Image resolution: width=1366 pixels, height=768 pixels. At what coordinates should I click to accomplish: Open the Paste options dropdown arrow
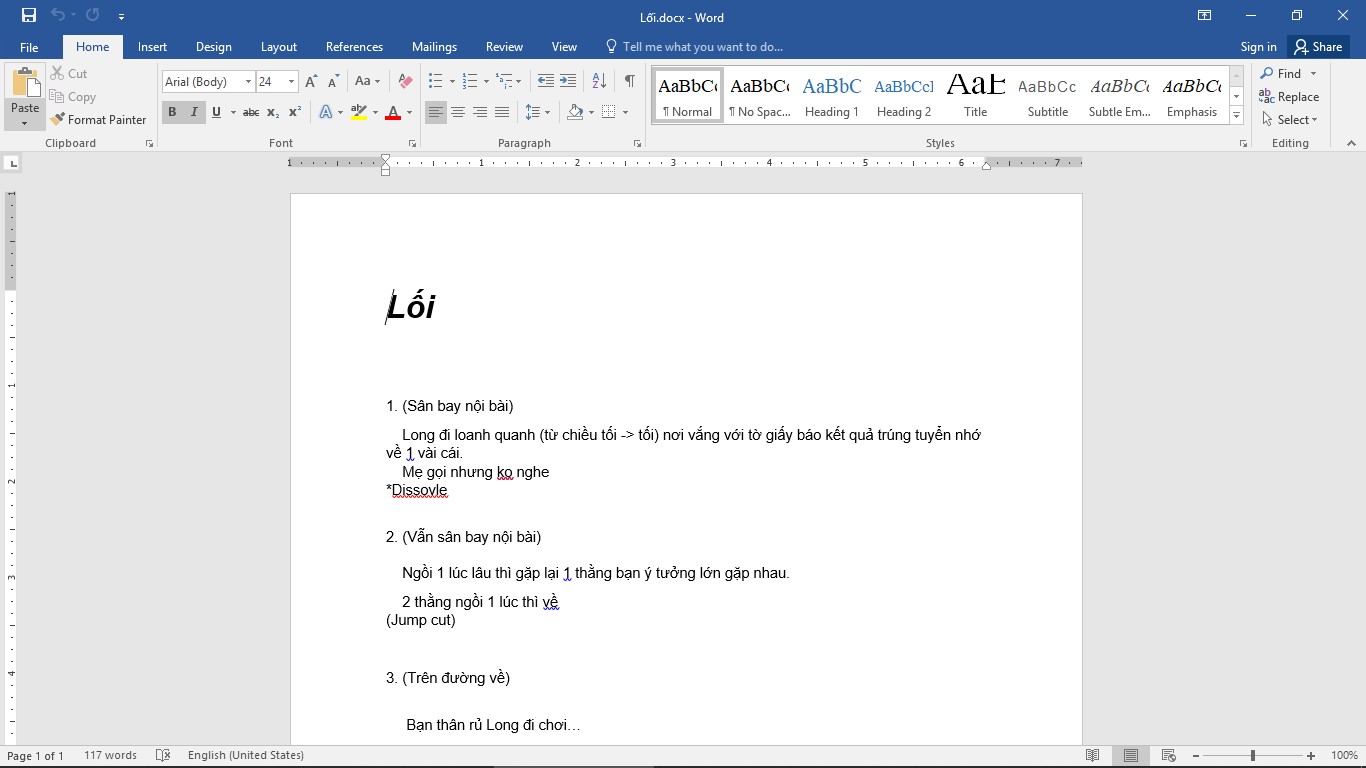pos(25,124)
